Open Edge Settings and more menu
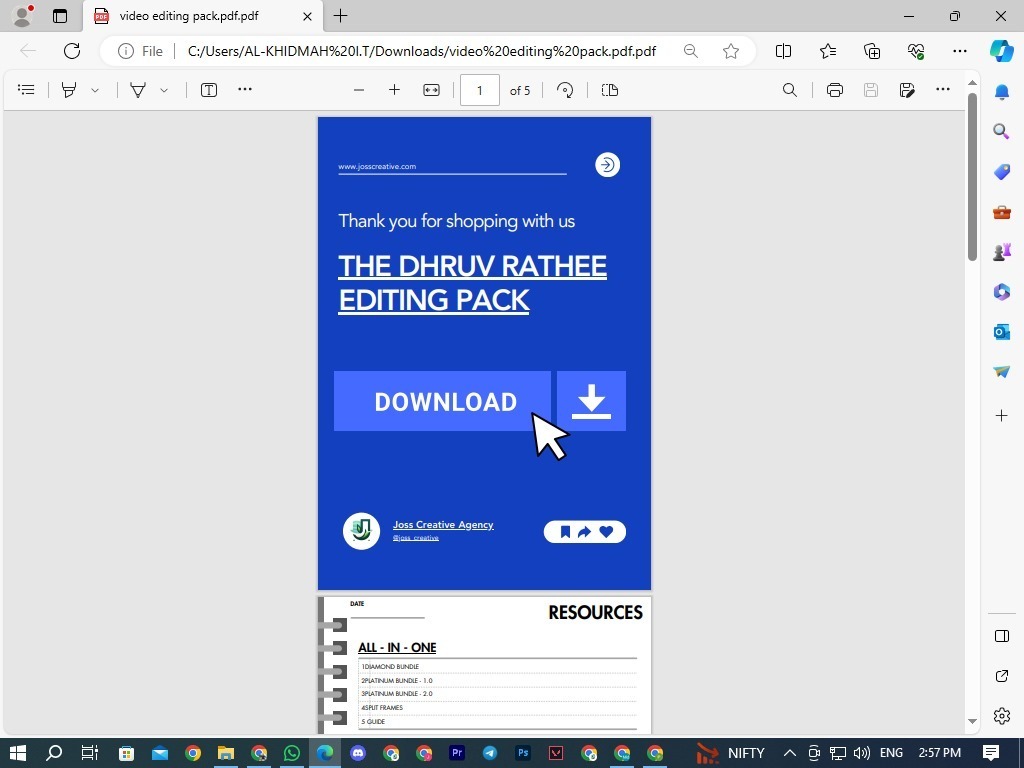This screenshot has width=1024, height=768. (x=960, y=51)
